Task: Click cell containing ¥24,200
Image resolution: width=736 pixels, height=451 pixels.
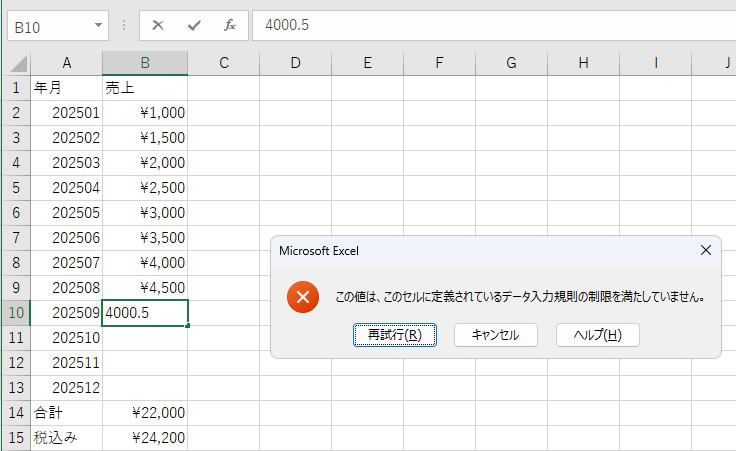Action: 145,438
